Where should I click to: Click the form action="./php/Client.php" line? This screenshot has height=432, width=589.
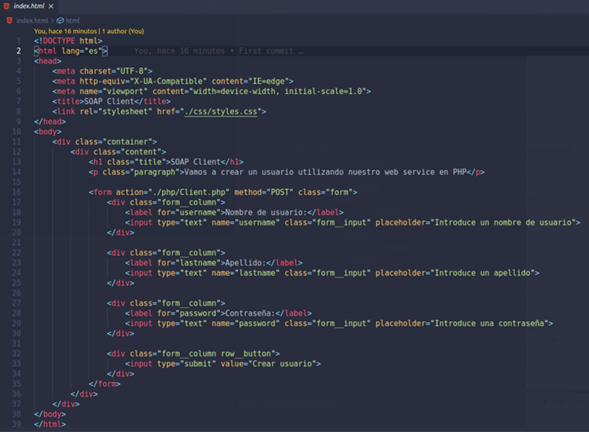point(223,192)
